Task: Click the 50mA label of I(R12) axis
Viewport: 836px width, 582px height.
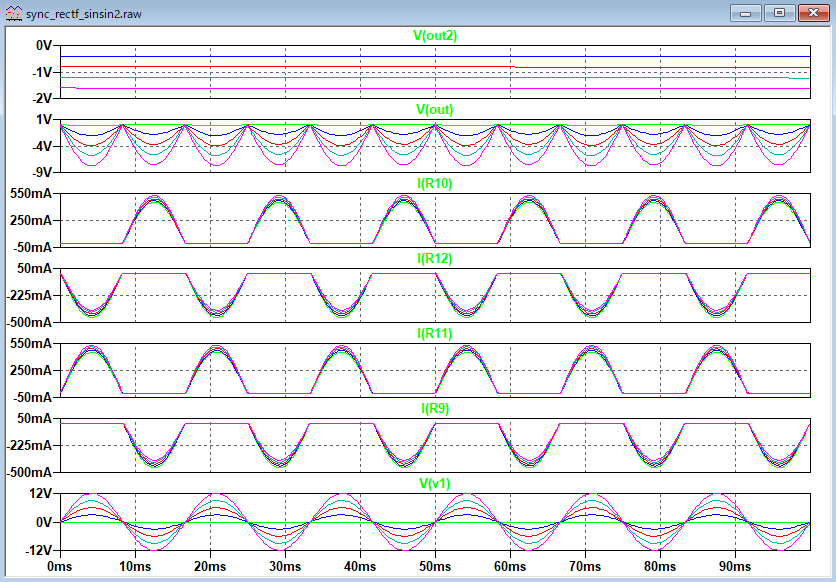Action: pos(34,269)
